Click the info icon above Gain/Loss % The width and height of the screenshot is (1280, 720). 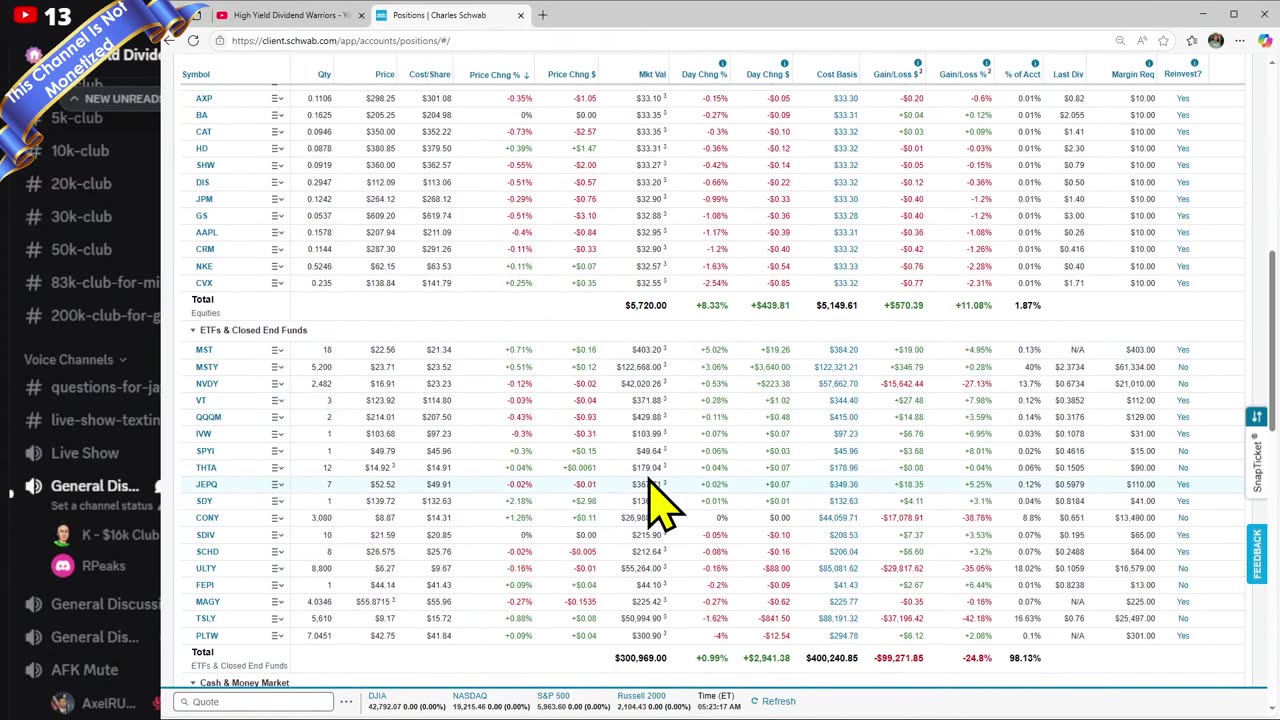(986, 63)
